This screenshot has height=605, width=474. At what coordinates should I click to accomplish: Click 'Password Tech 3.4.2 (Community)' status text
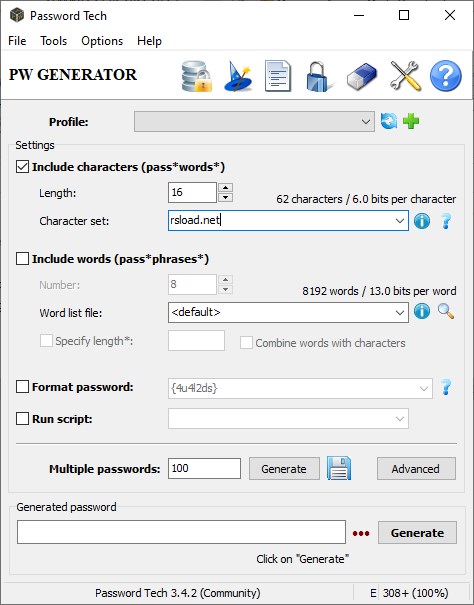[178, 593]
